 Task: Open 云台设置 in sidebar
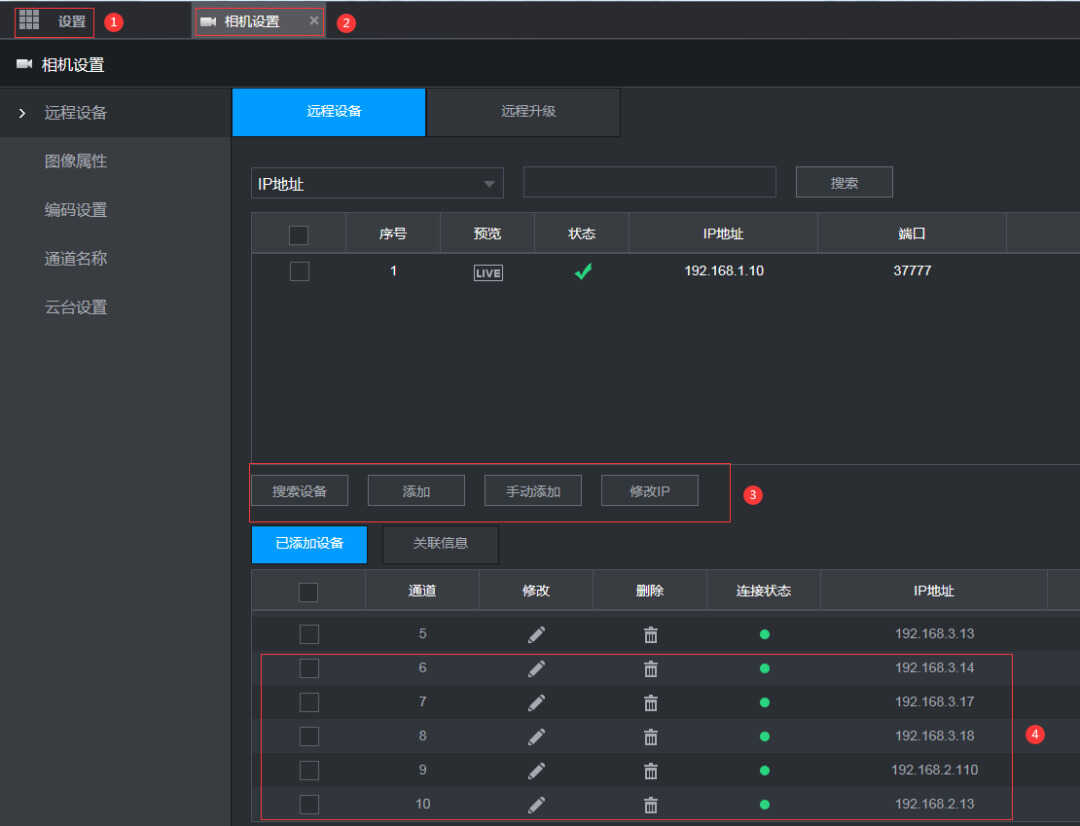(76, 307)
